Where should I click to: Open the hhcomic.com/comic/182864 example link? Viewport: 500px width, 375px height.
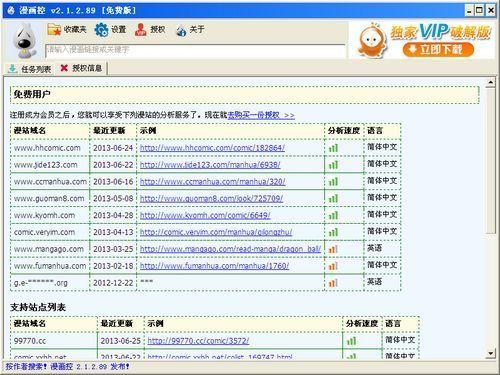[212, 148]
